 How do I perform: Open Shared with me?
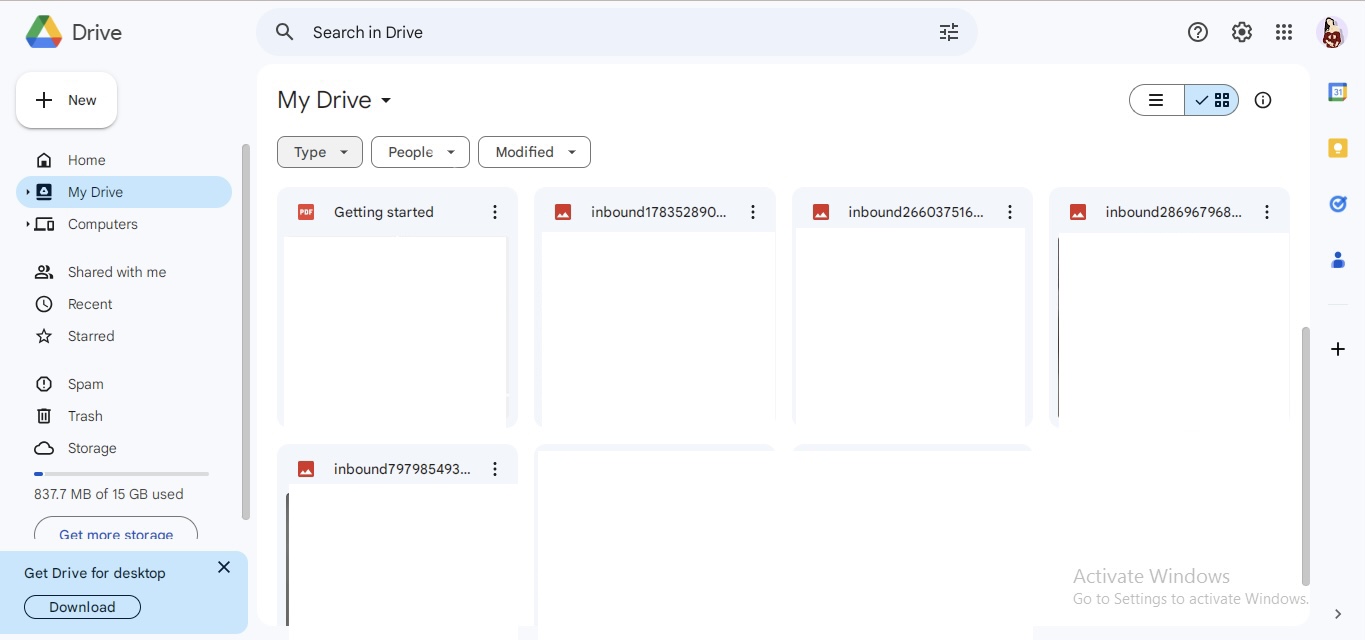tap(124, 272)
